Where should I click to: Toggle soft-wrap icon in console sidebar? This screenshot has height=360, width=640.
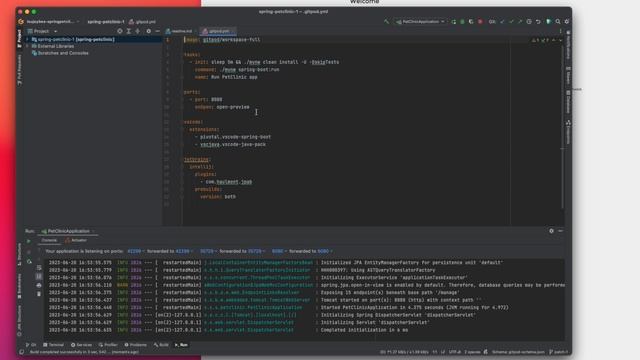(39, 268)
